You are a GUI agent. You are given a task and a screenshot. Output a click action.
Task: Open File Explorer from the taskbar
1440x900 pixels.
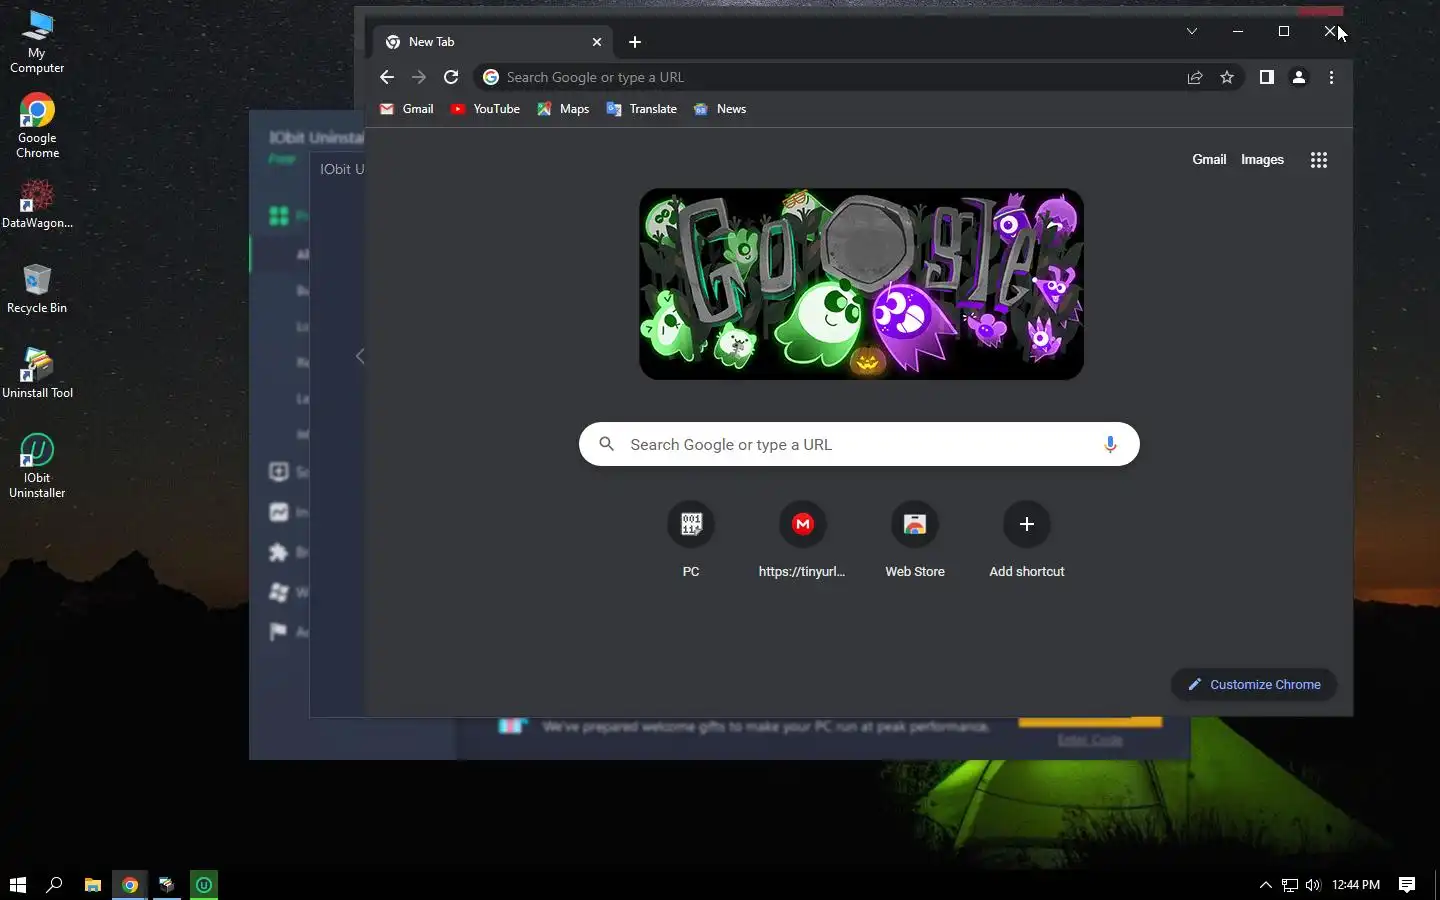point(92,885)
